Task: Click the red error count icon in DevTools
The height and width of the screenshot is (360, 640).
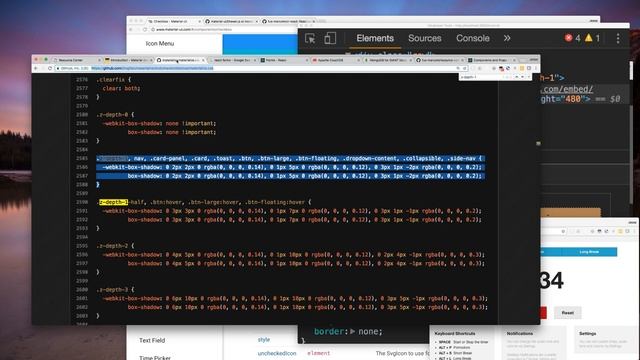Action: click(x=569, y=38)
